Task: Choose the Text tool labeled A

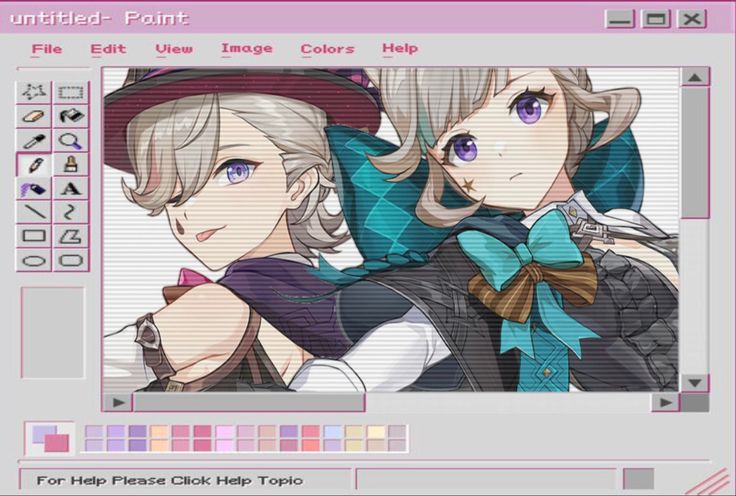Action: tap(70, 188)
